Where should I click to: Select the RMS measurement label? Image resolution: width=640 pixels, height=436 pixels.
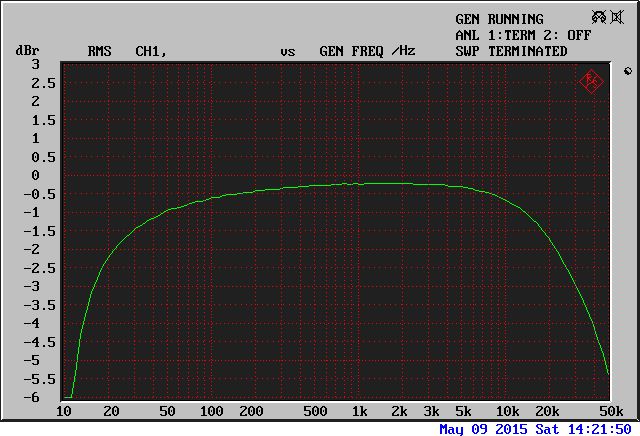[x=100, y=51]
